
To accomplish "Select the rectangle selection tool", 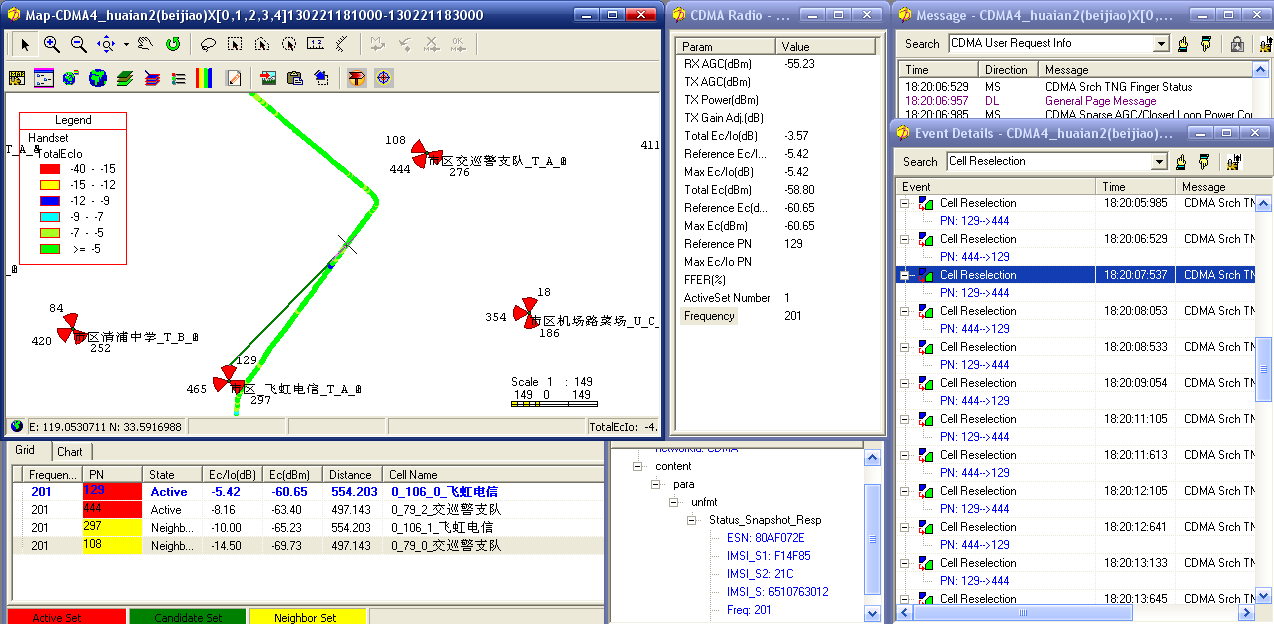I will coord(235,44).
